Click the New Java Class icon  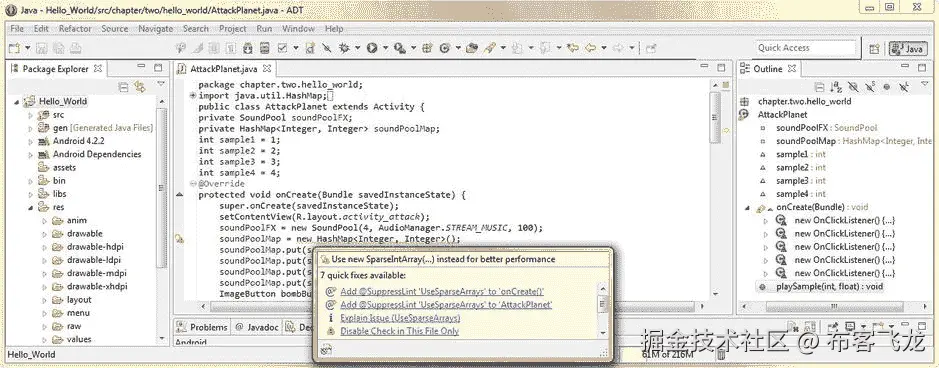(x=445, y=48)
